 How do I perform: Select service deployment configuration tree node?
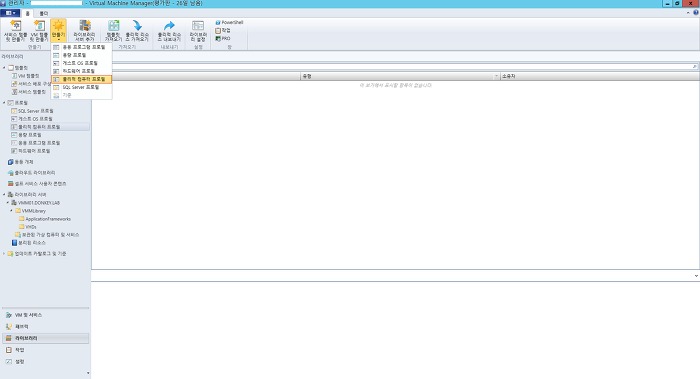click(31, 84)
